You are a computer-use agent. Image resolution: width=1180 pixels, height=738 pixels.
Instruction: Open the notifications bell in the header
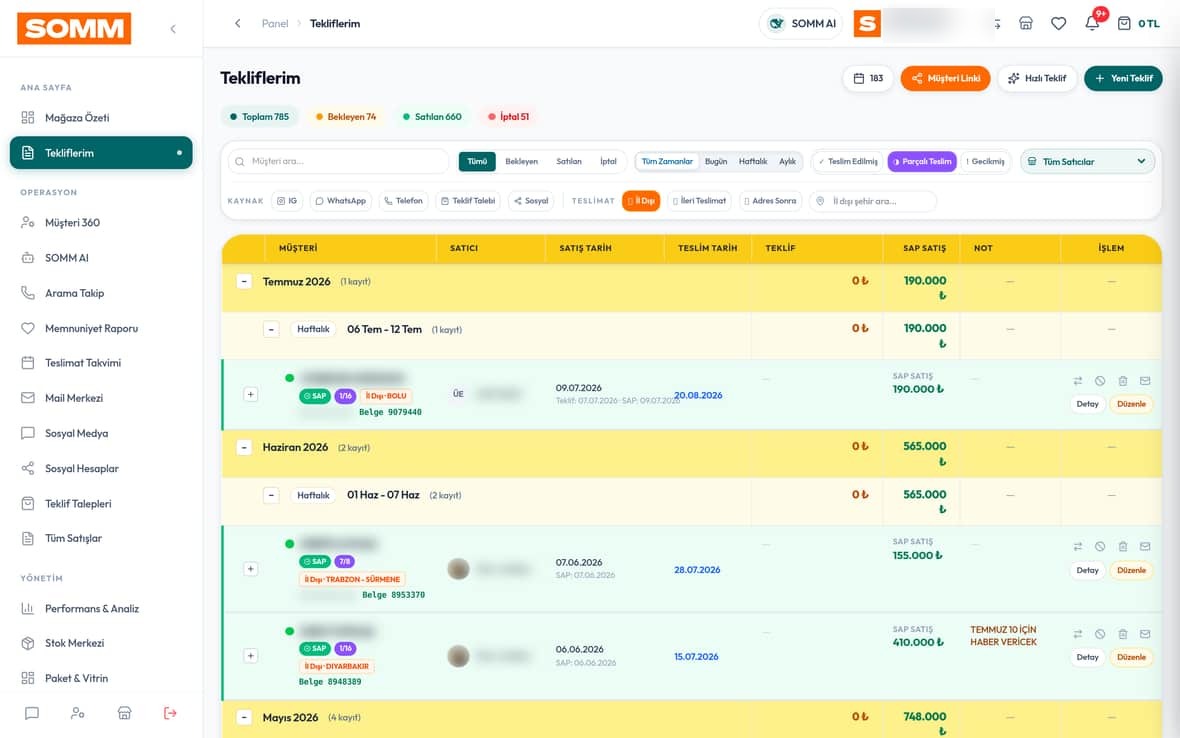pos(1092,23)
